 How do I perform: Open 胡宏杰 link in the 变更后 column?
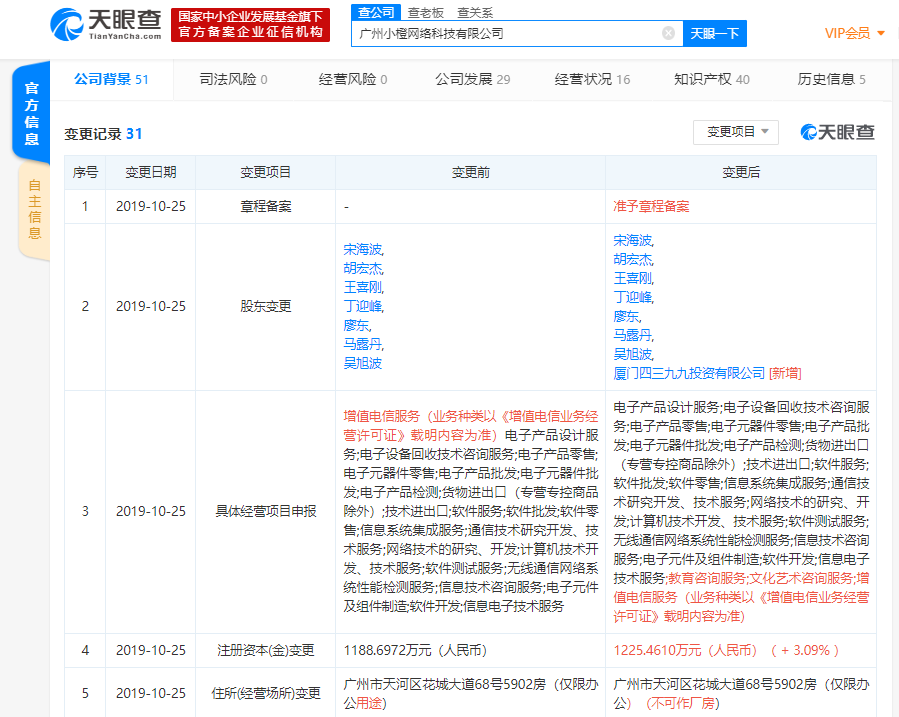pos(632,259)
